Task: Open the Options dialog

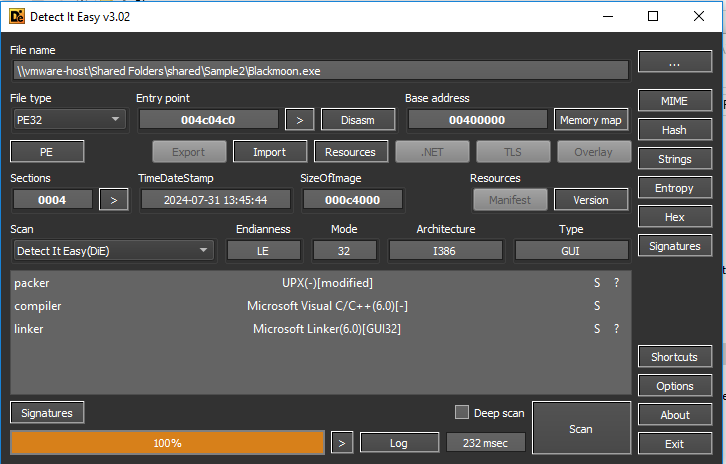Action: [675, 386]
